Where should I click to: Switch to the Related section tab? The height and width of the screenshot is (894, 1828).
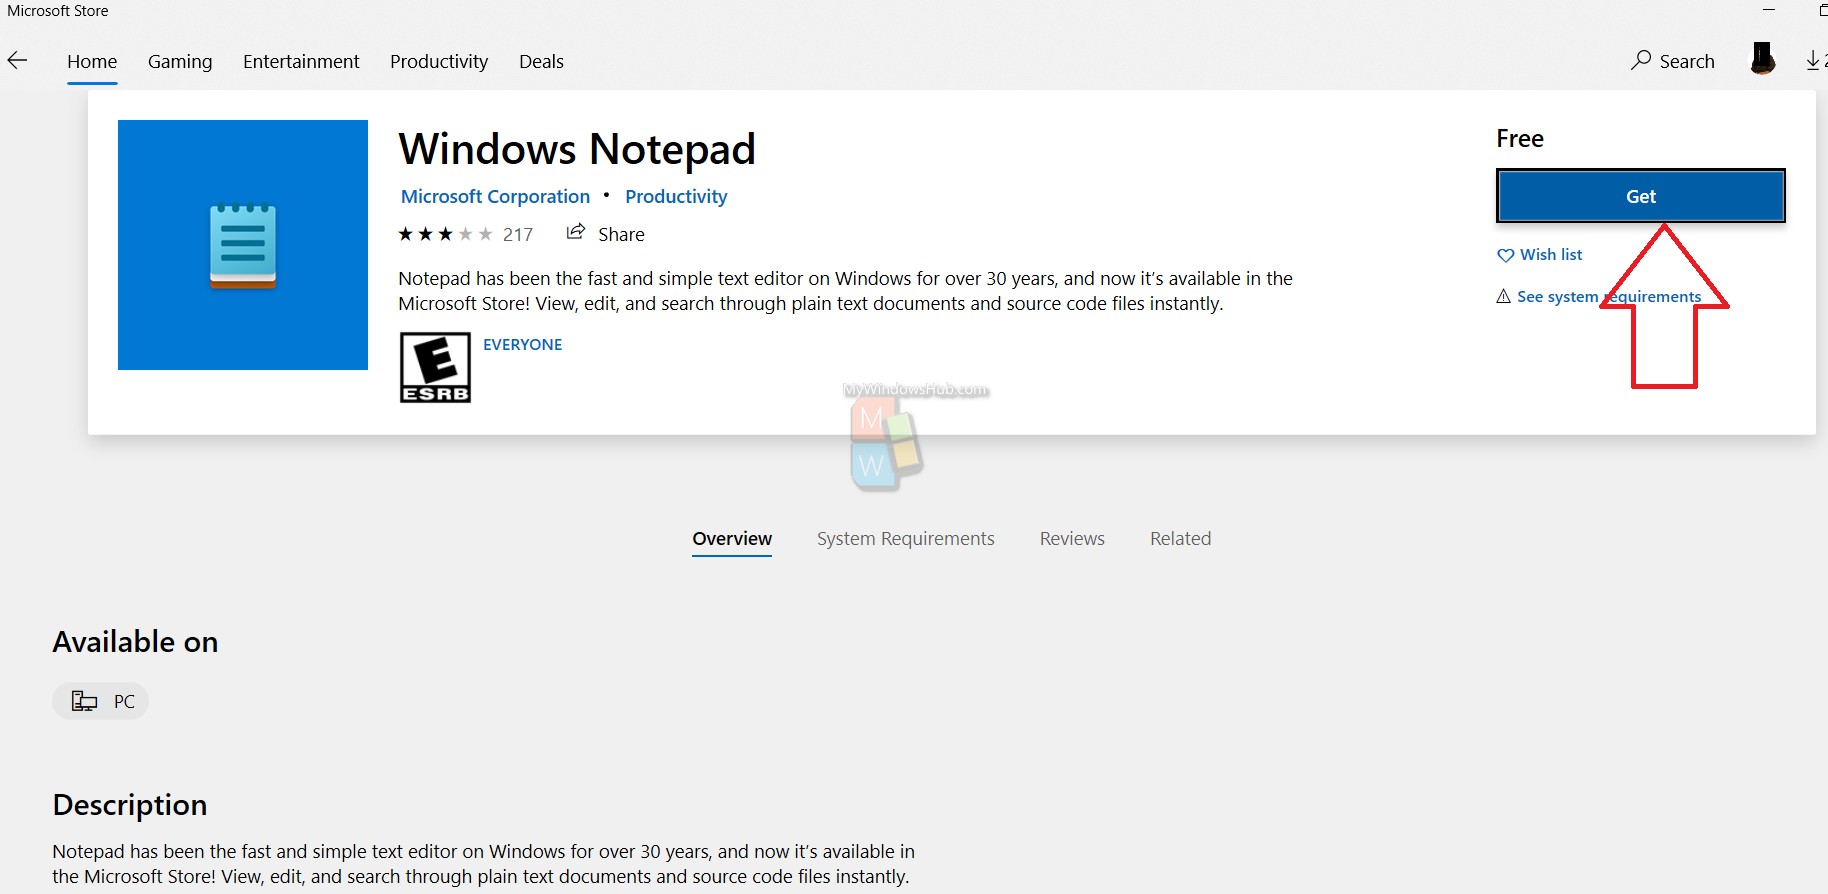coord(1180,538)
